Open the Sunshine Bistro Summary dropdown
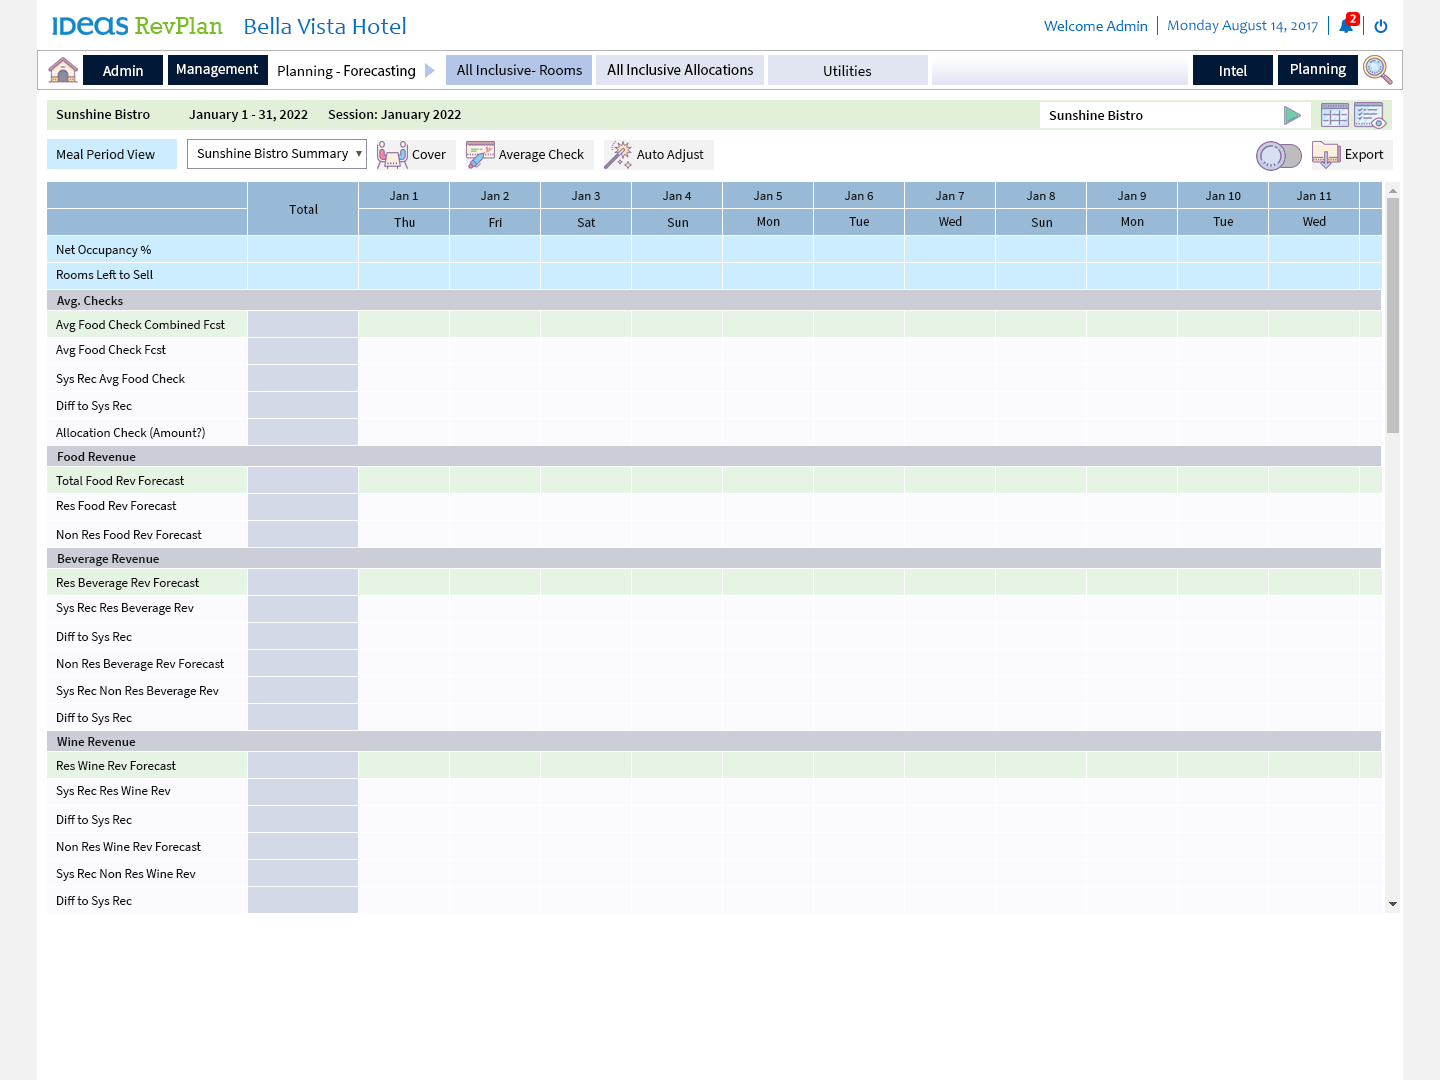 click(x=277, y=154)
